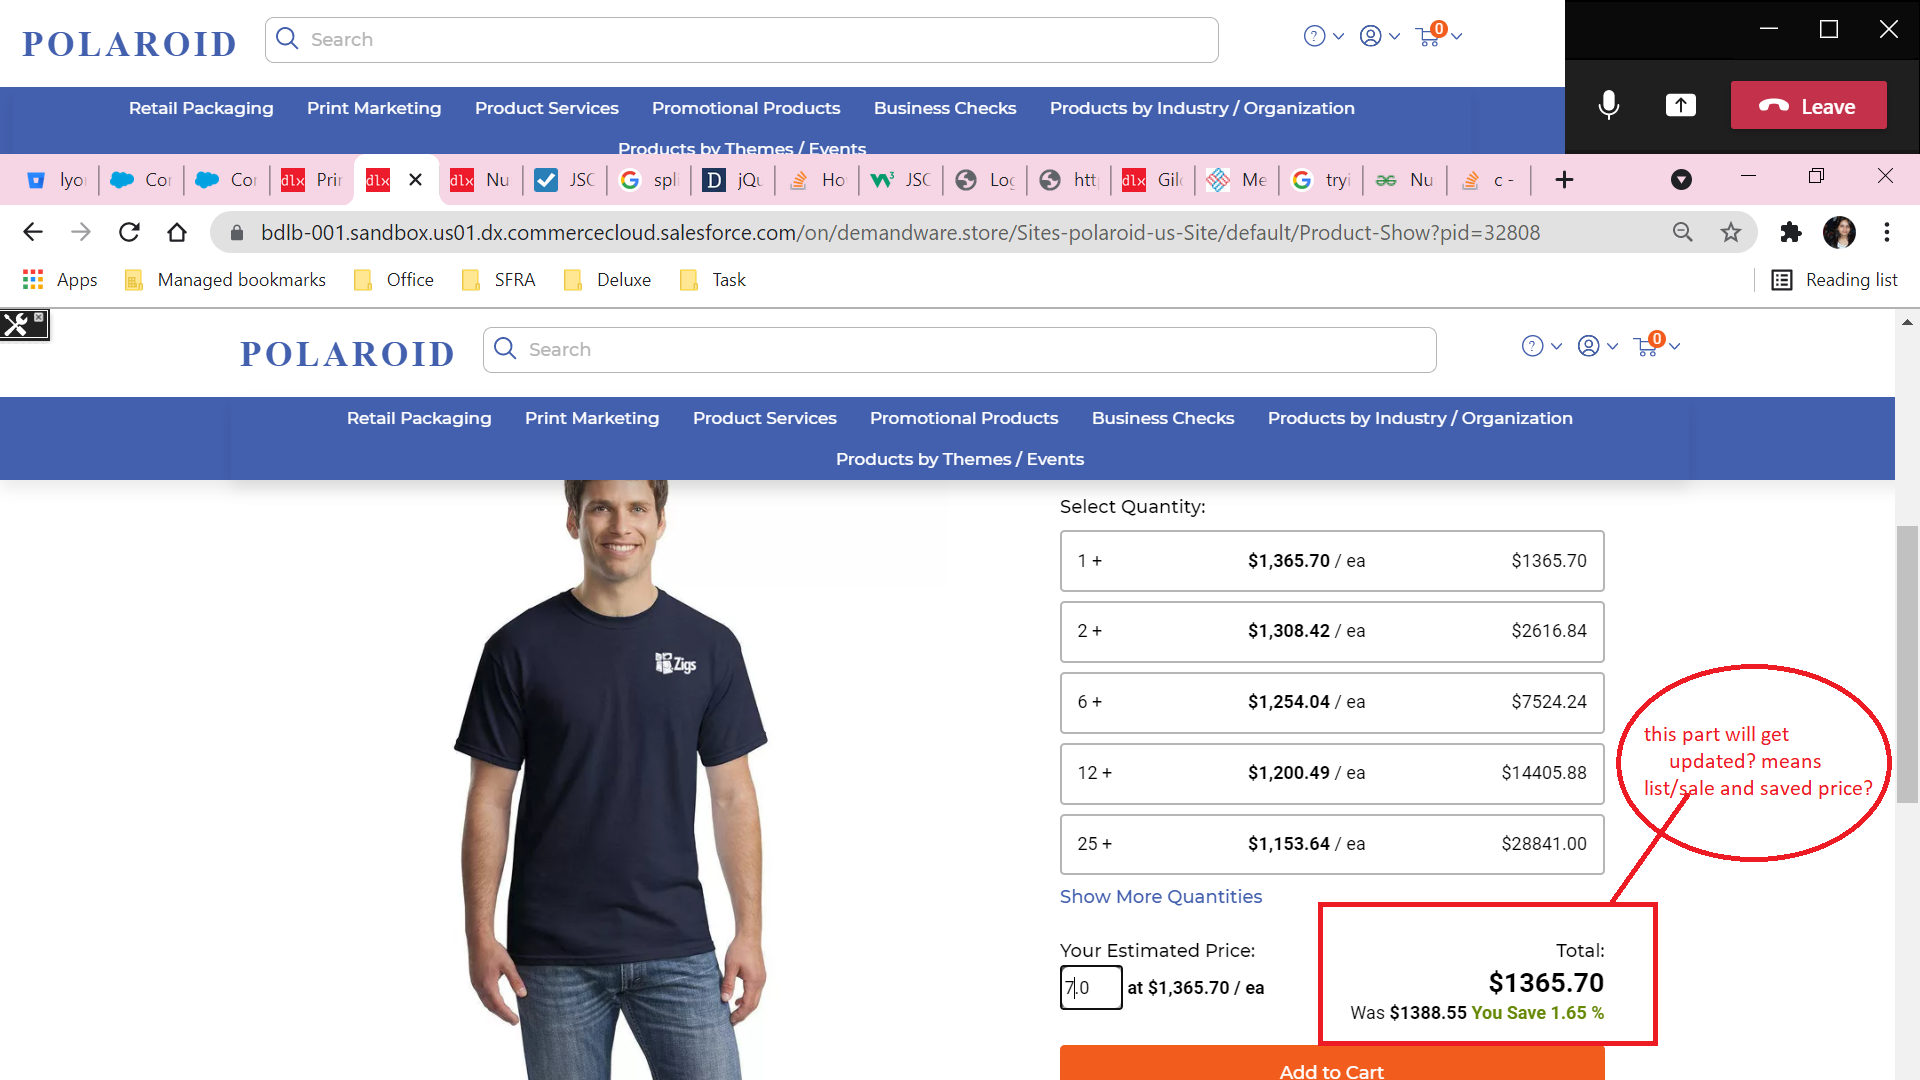Mute microphone in meeting overlay
The width and height of the screenshot is (1920, 1080).
[x=1609, y=105]
